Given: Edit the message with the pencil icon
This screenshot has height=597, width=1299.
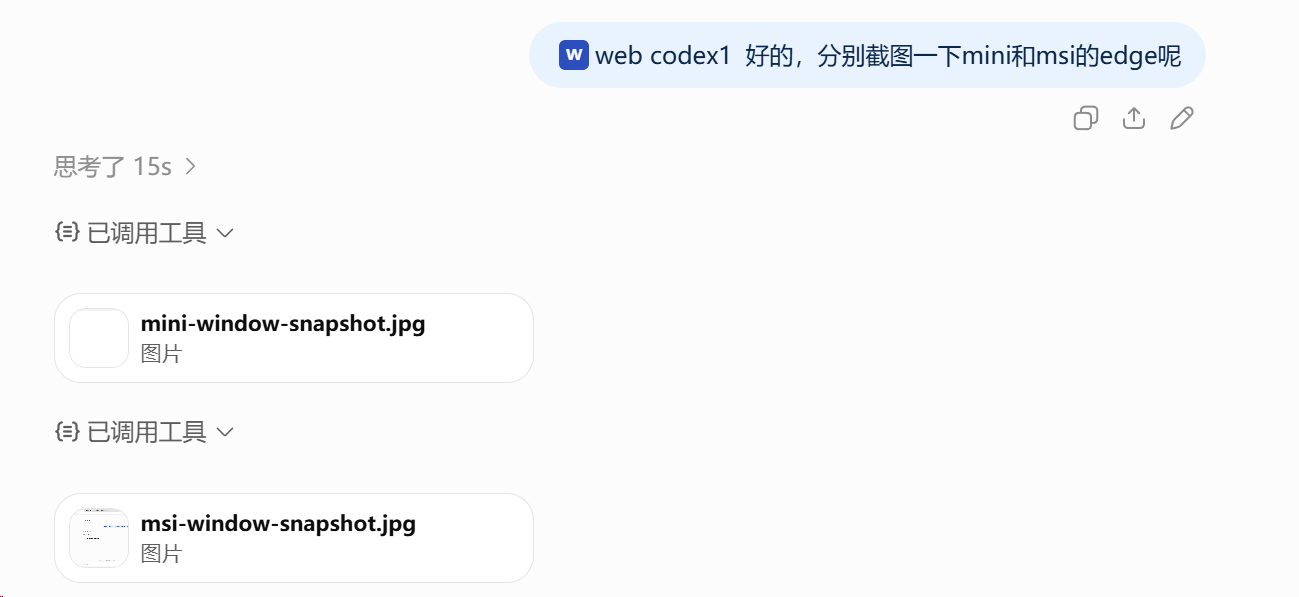Looking at the screenshot, I should click(x=1182, y=118).
